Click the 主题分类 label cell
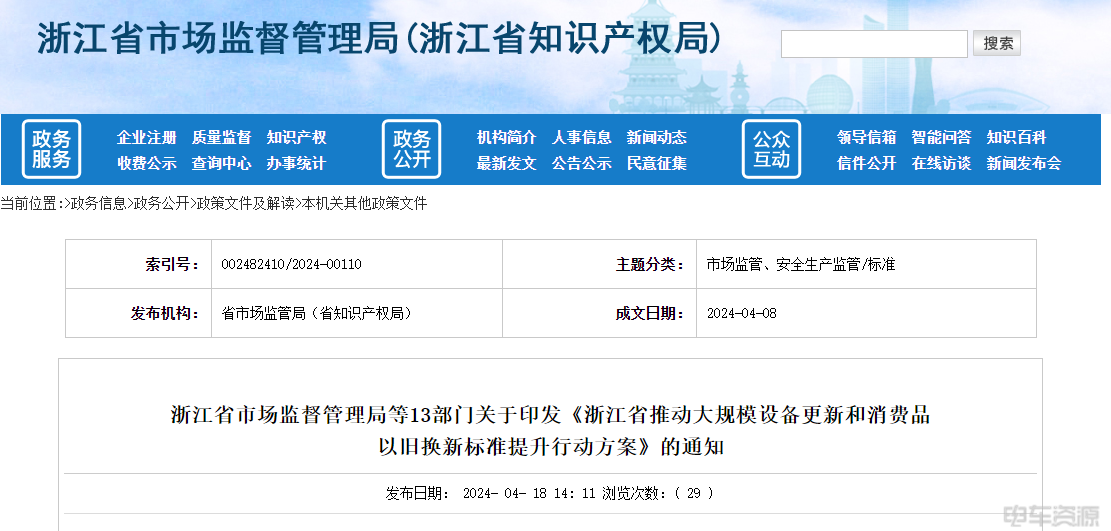The height and width of the screenshot is (531, 1111). tap(599, 264)
